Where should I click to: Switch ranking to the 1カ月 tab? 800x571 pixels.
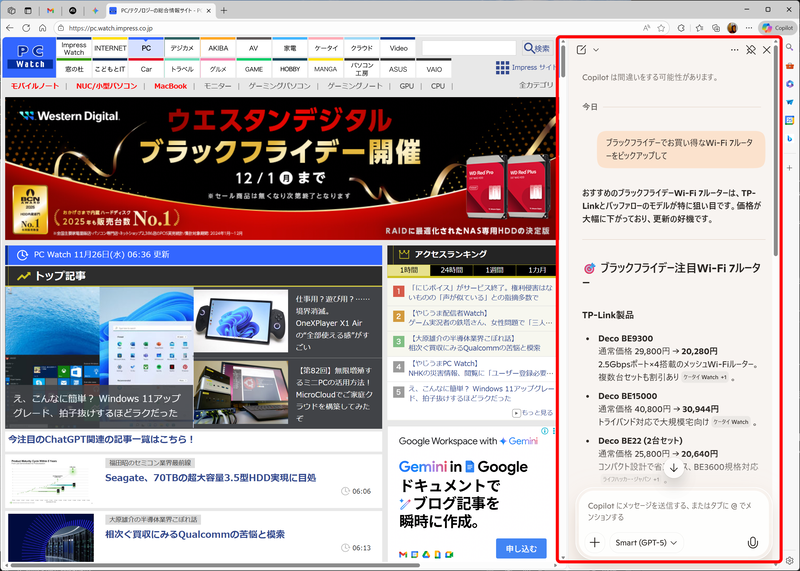tap(536, 270)
